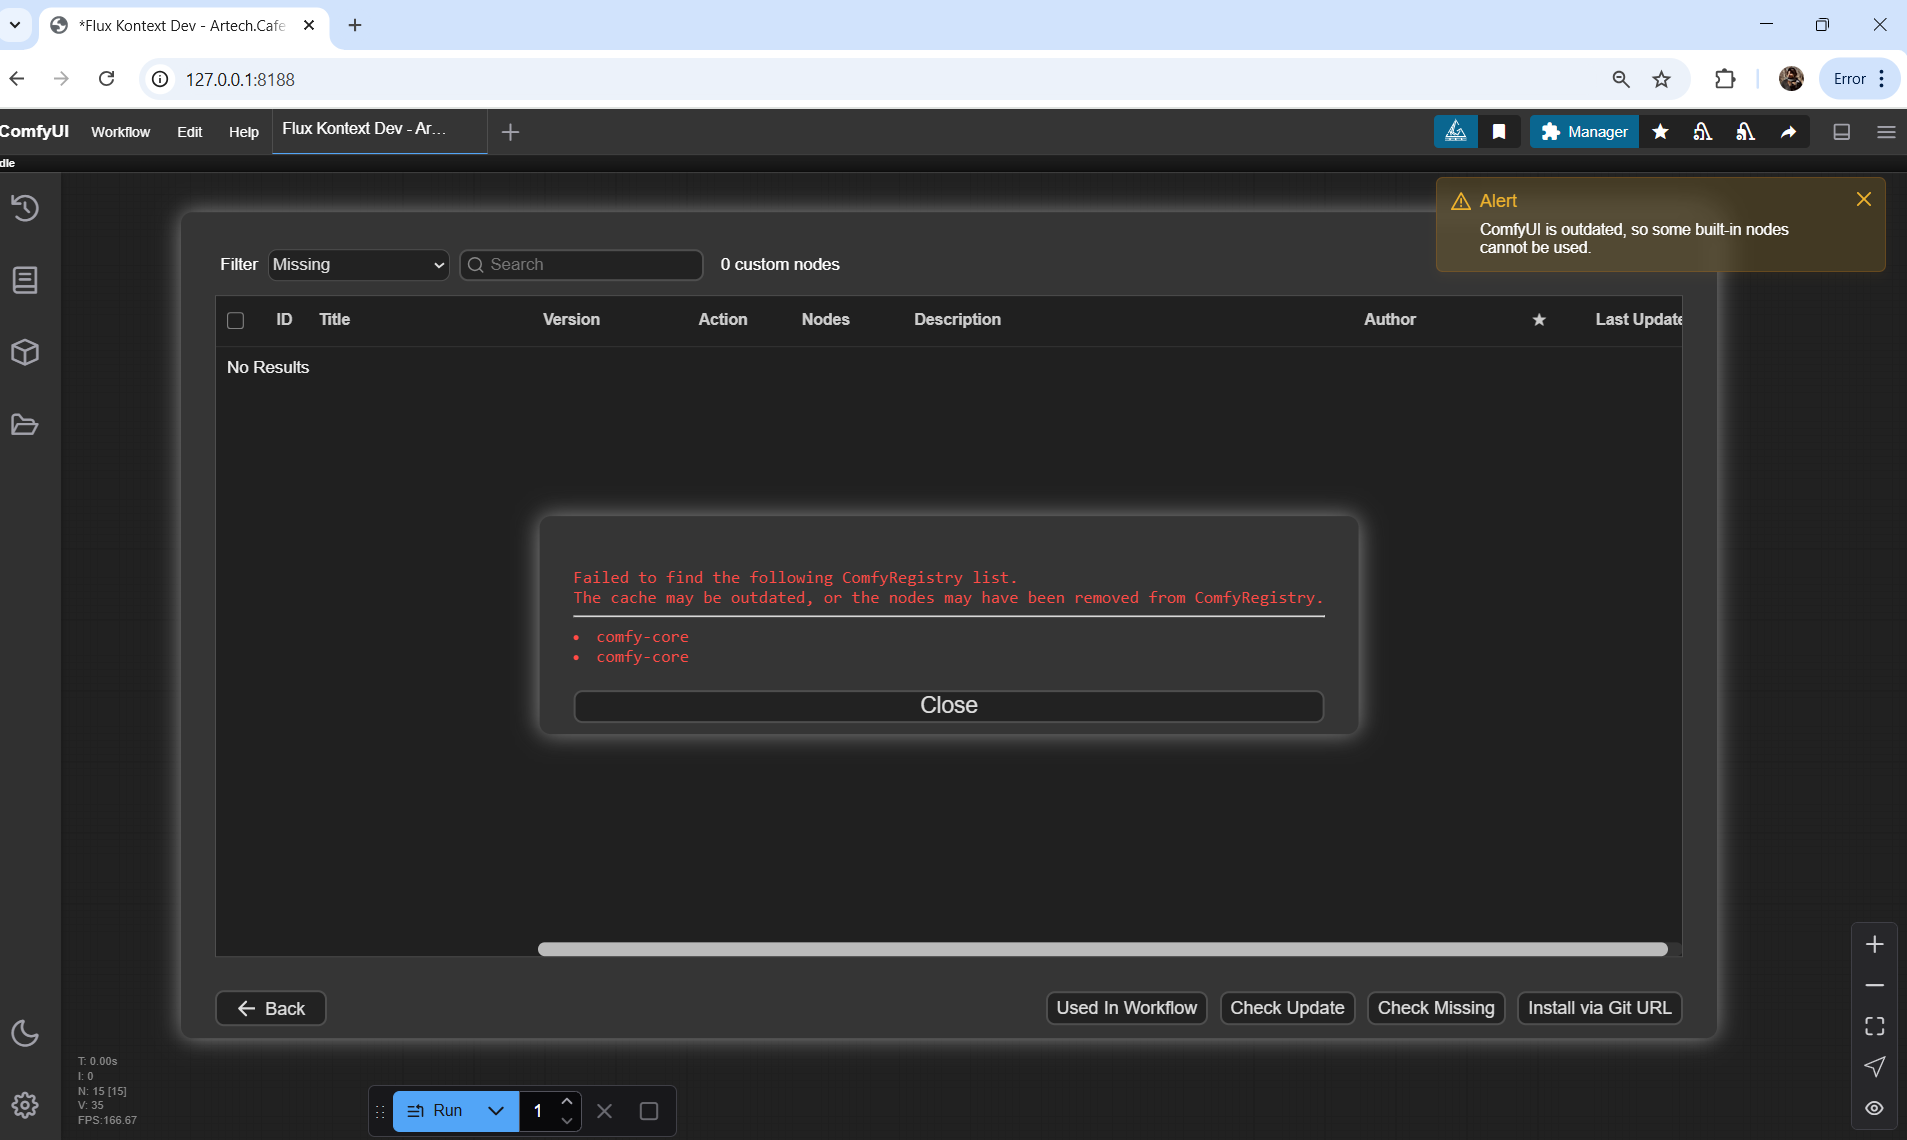Open the Filter dropdown showing Missing
Viewport: 1907px width, 1140px height.
tap(358, 265)
